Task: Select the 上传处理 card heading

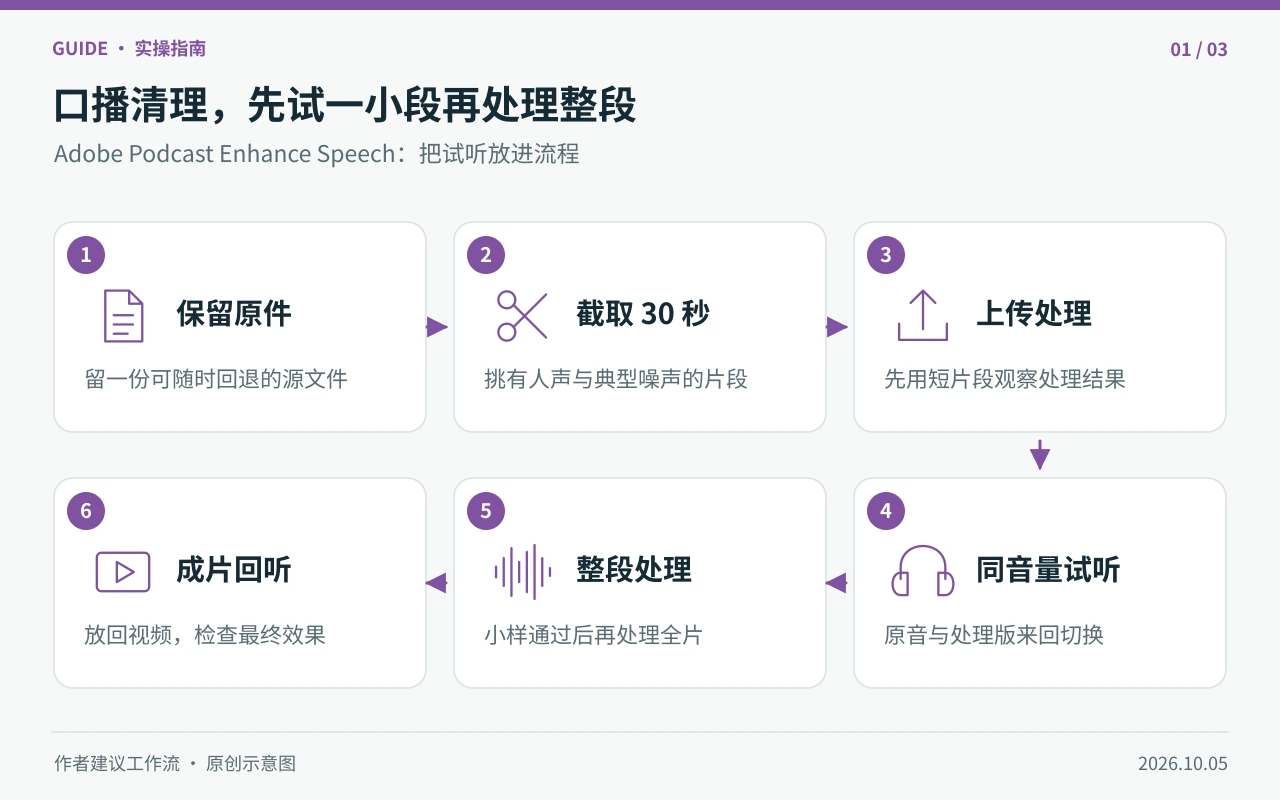Action: tap(1034, 314)
